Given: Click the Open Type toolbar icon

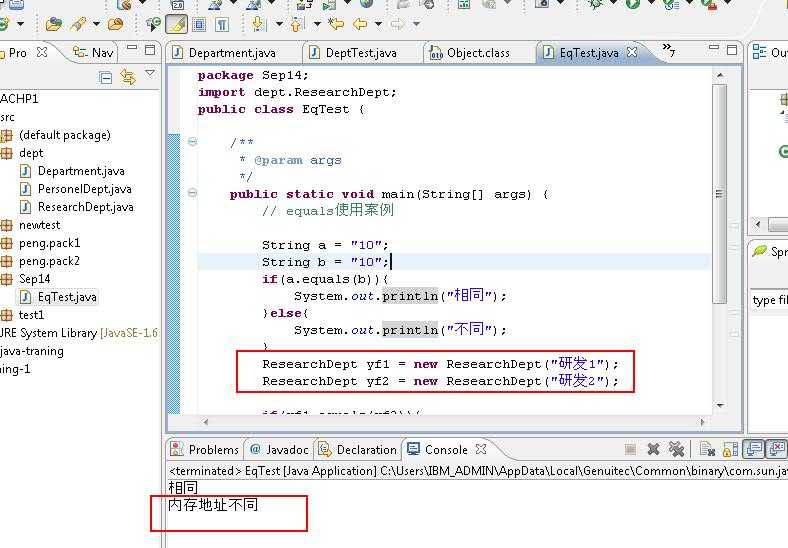Looking at the screenshot, I should 53,24.
